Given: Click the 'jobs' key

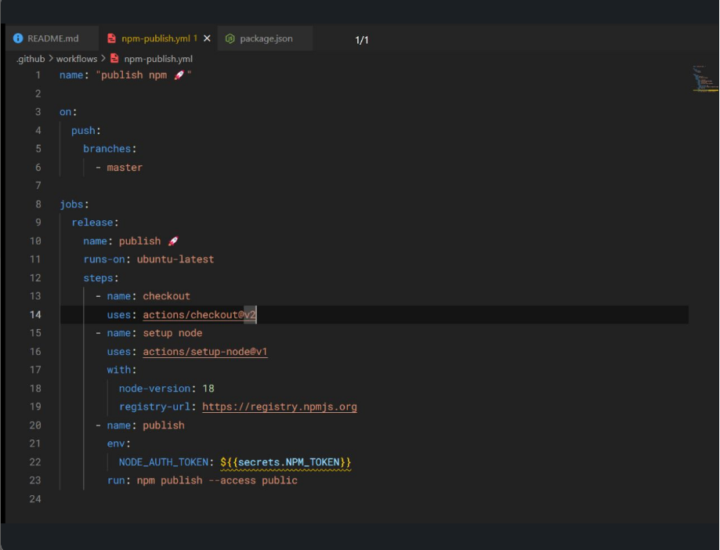Looking at the screenshot, I should click(x=71, y=204).
